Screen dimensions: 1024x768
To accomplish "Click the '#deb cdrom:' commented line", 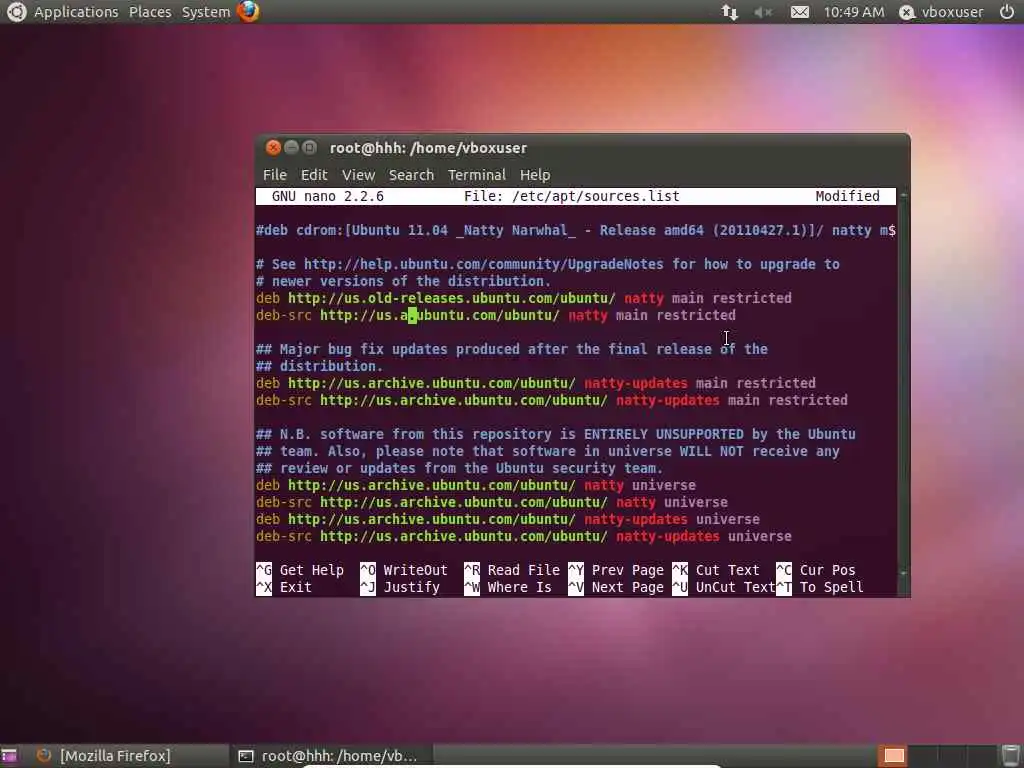I will (x=575, y=231).
